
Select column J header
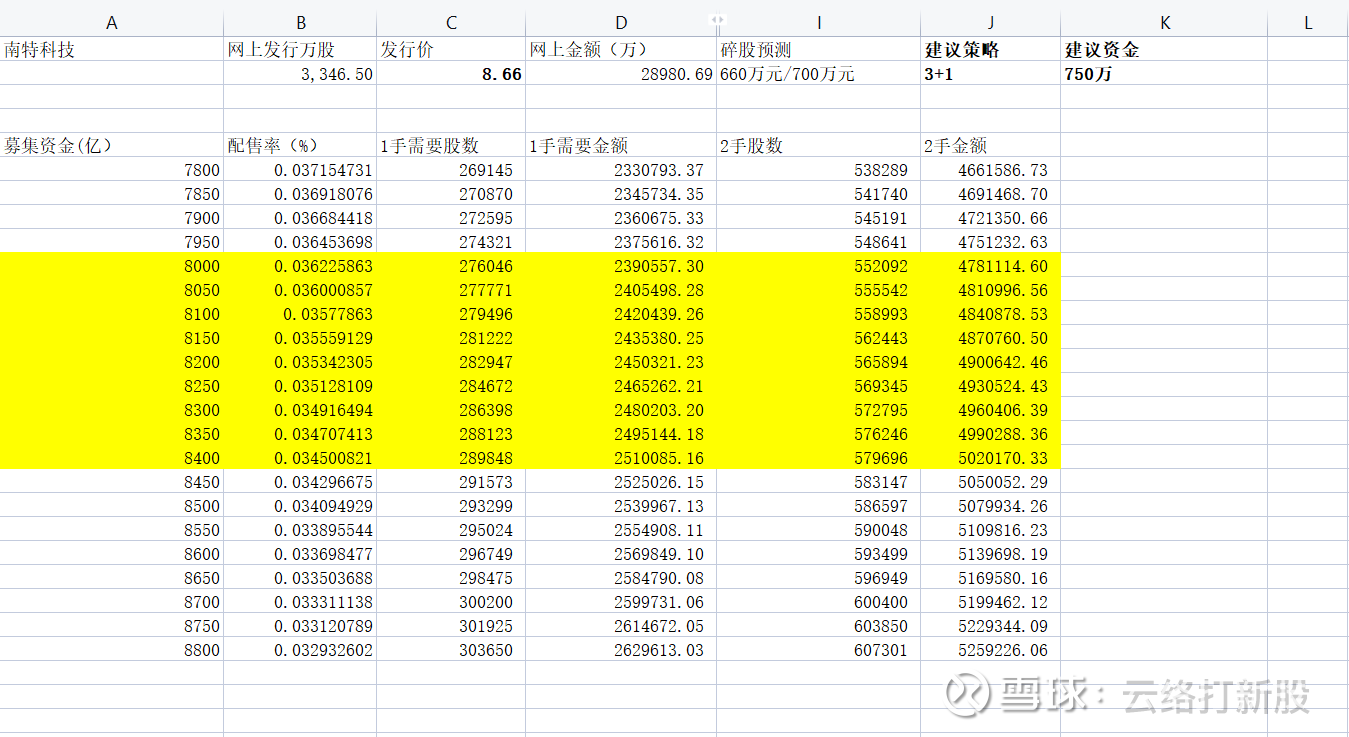[x=991, y=23]
